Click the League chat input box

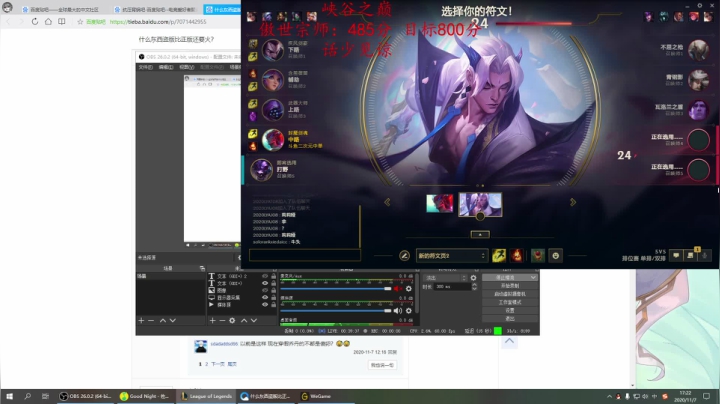pos(305,255)
